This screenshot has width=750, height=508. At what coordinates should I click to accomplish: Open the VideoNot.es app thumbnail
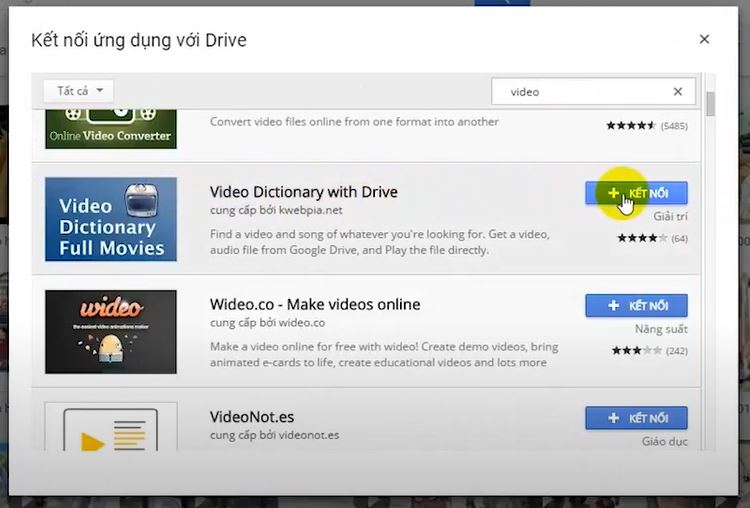tap(111, 427)
